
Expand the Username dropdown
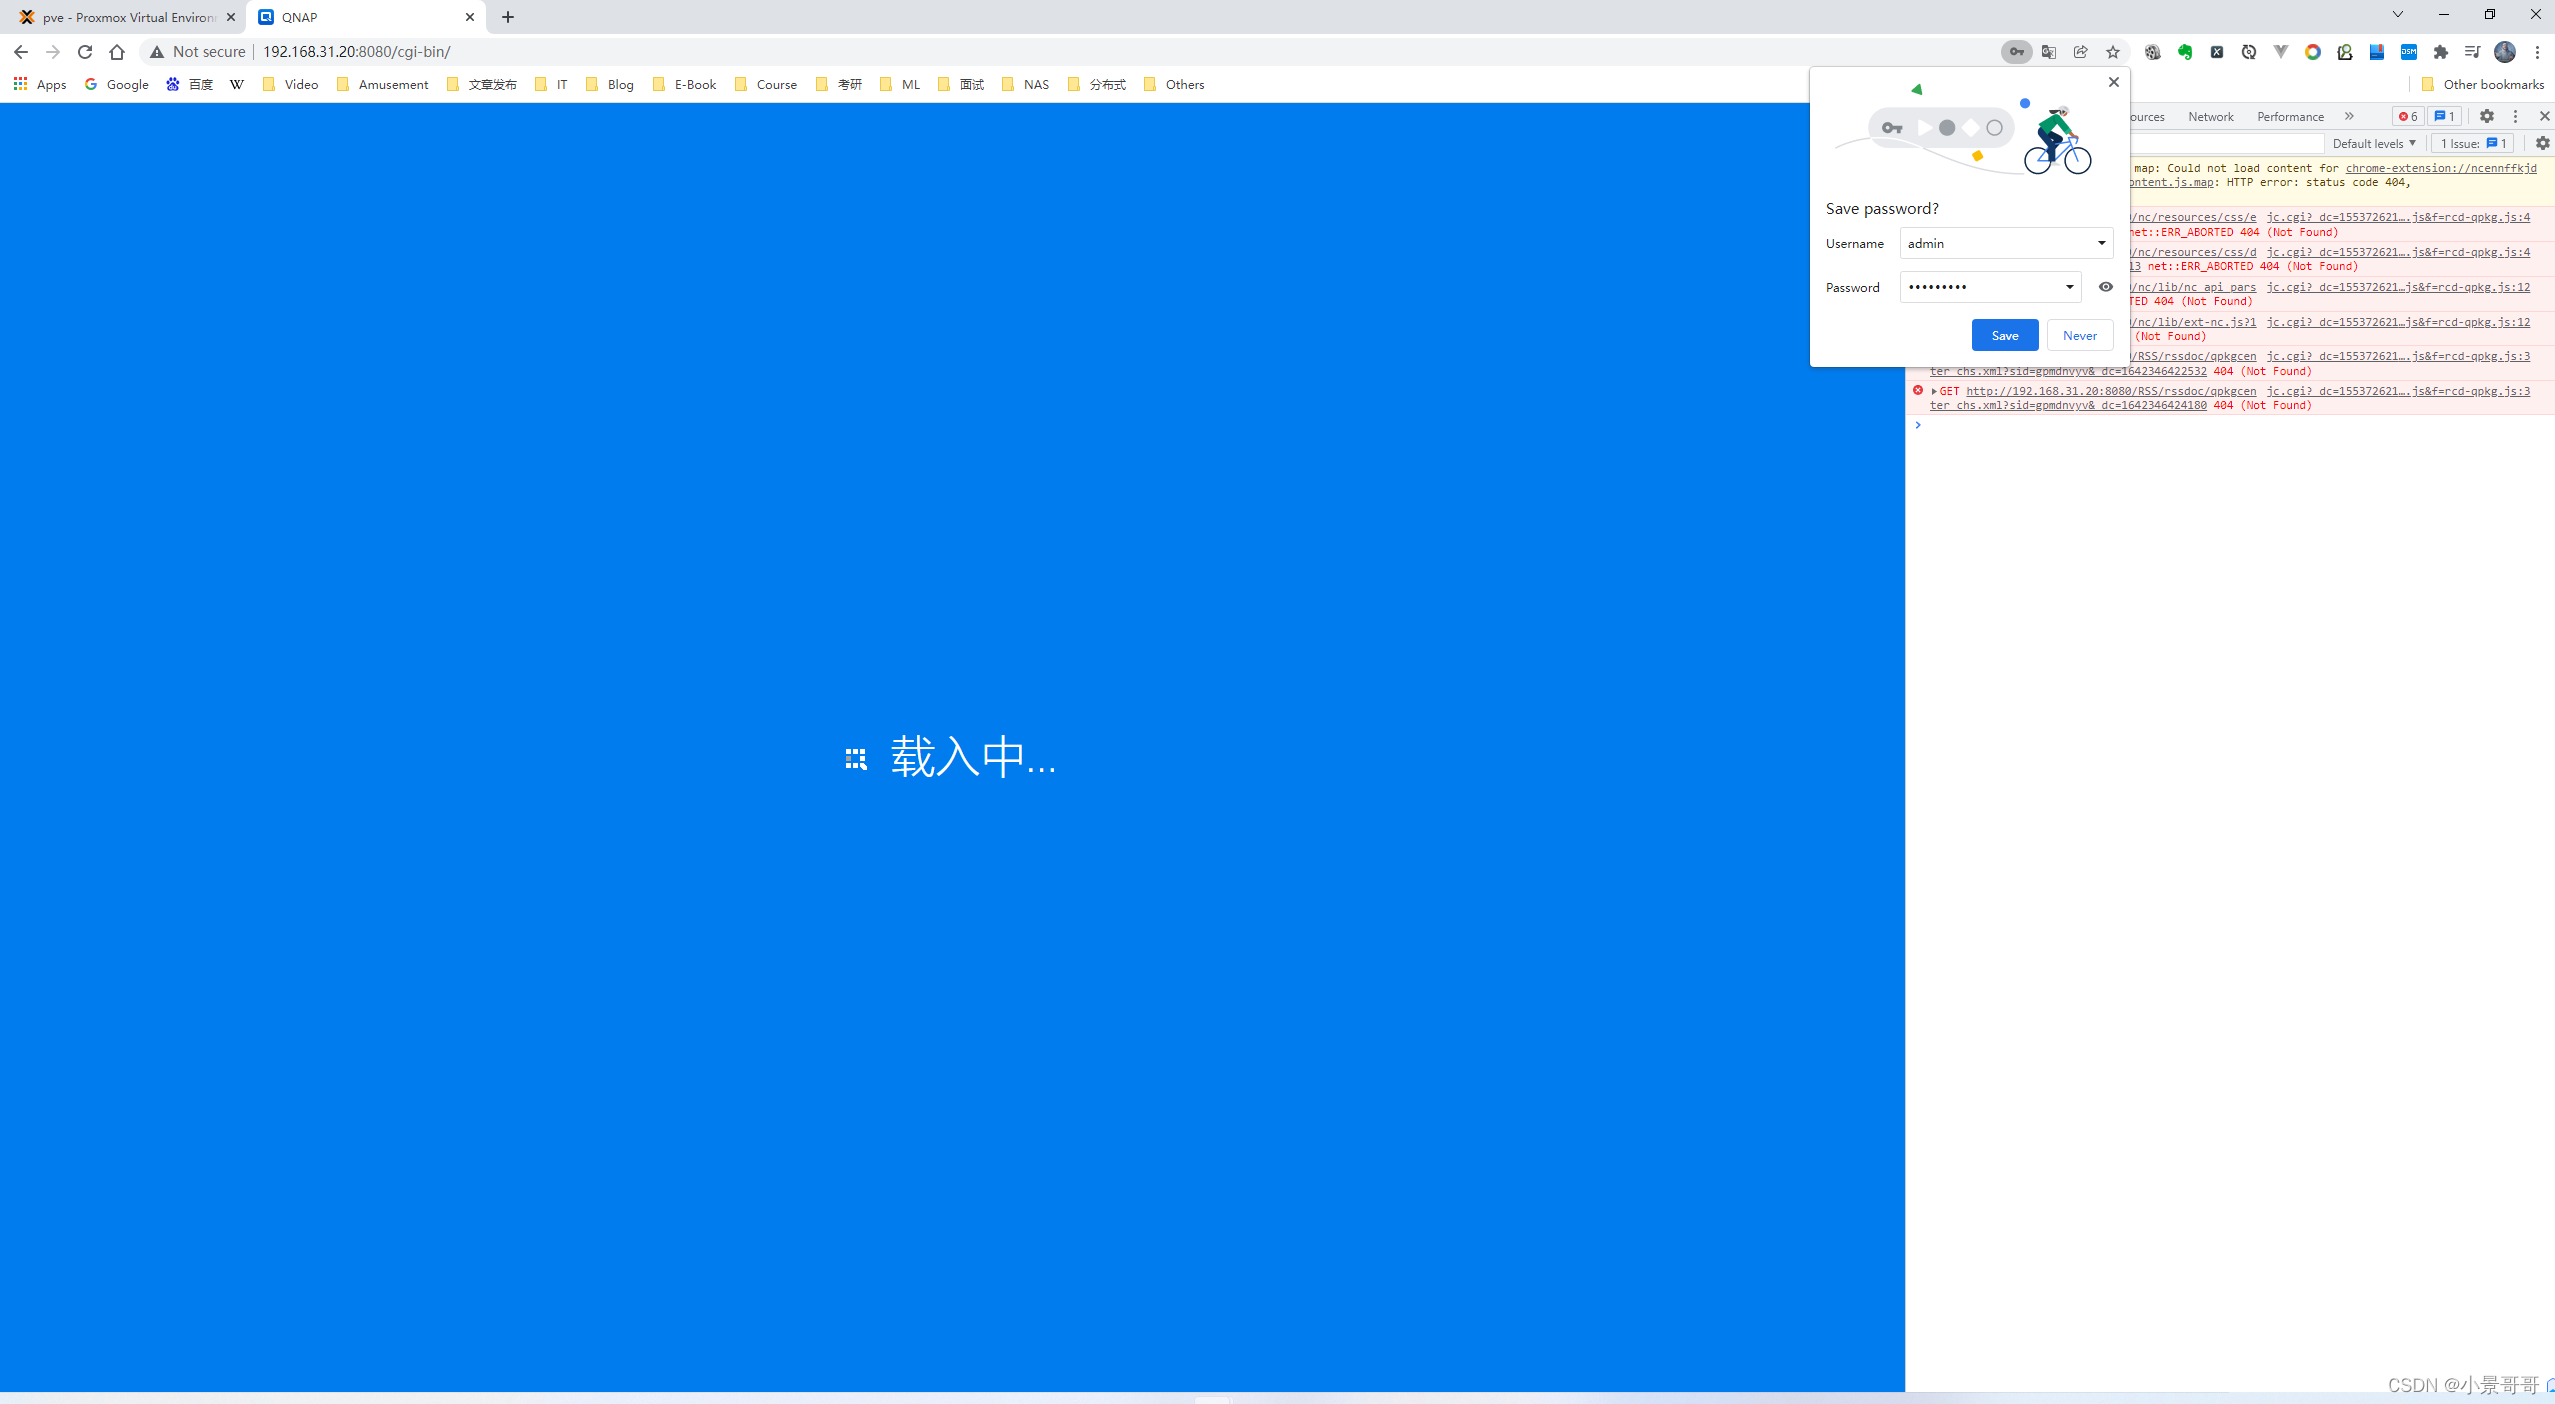pos(2101,243)
